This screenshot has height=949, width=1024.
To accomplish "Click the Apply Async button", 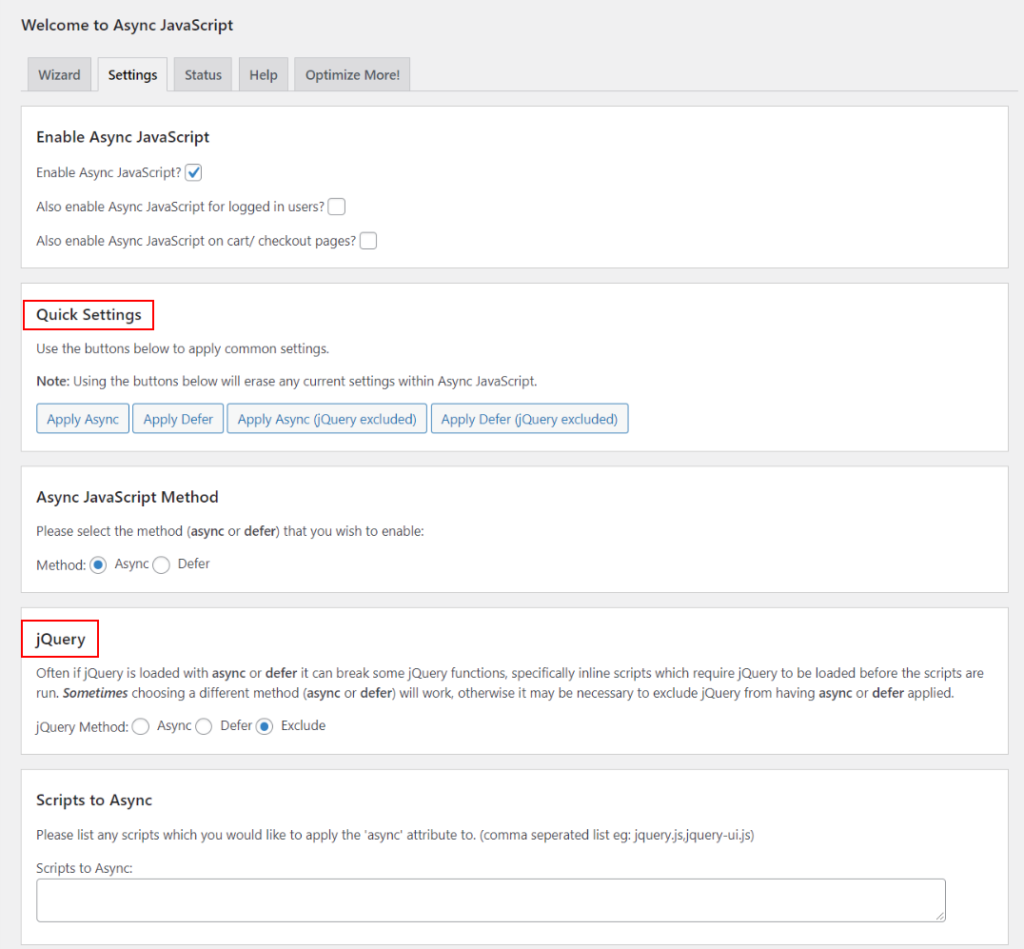I will point(82,418).
